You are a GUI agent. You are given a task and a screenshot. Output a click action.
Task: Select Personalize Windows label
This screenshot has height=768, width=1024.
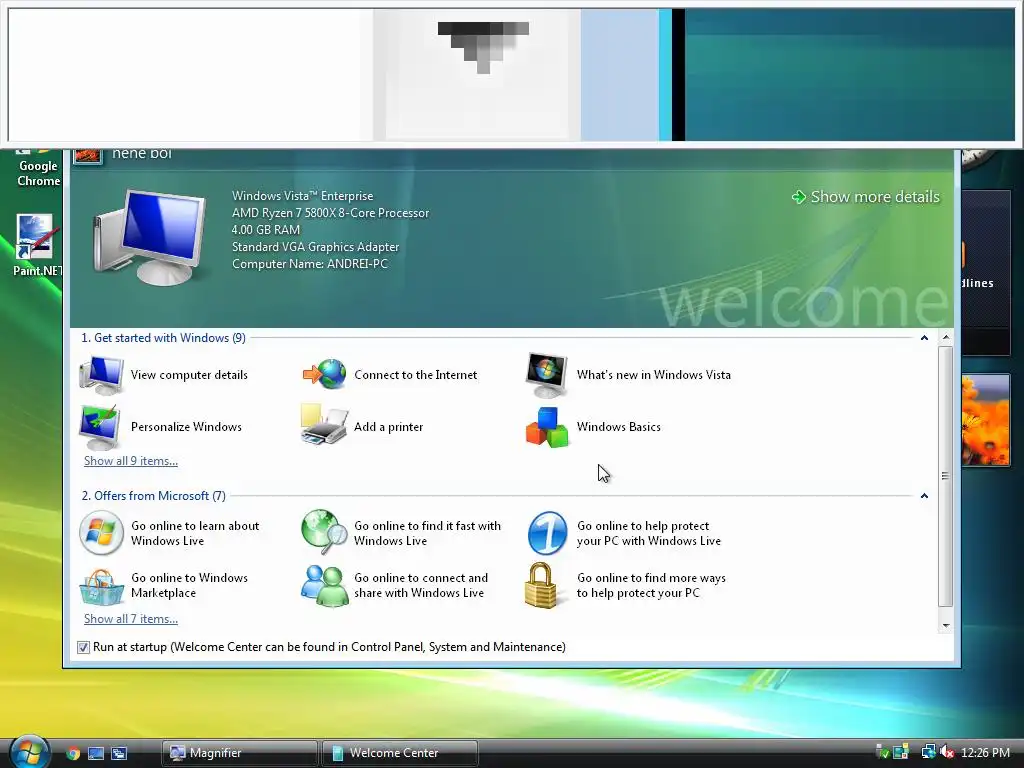(186, 426)
